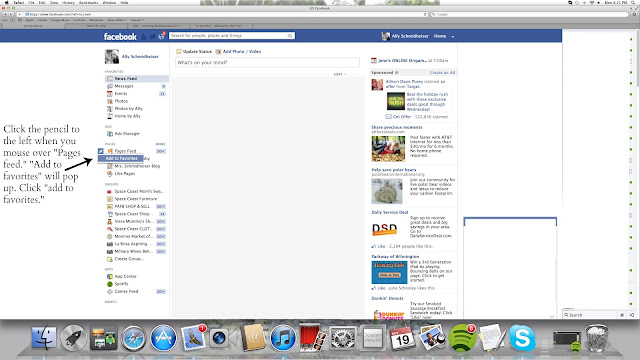
Task: Open messages icon in Facebook header
Action: tap(152, 37)
